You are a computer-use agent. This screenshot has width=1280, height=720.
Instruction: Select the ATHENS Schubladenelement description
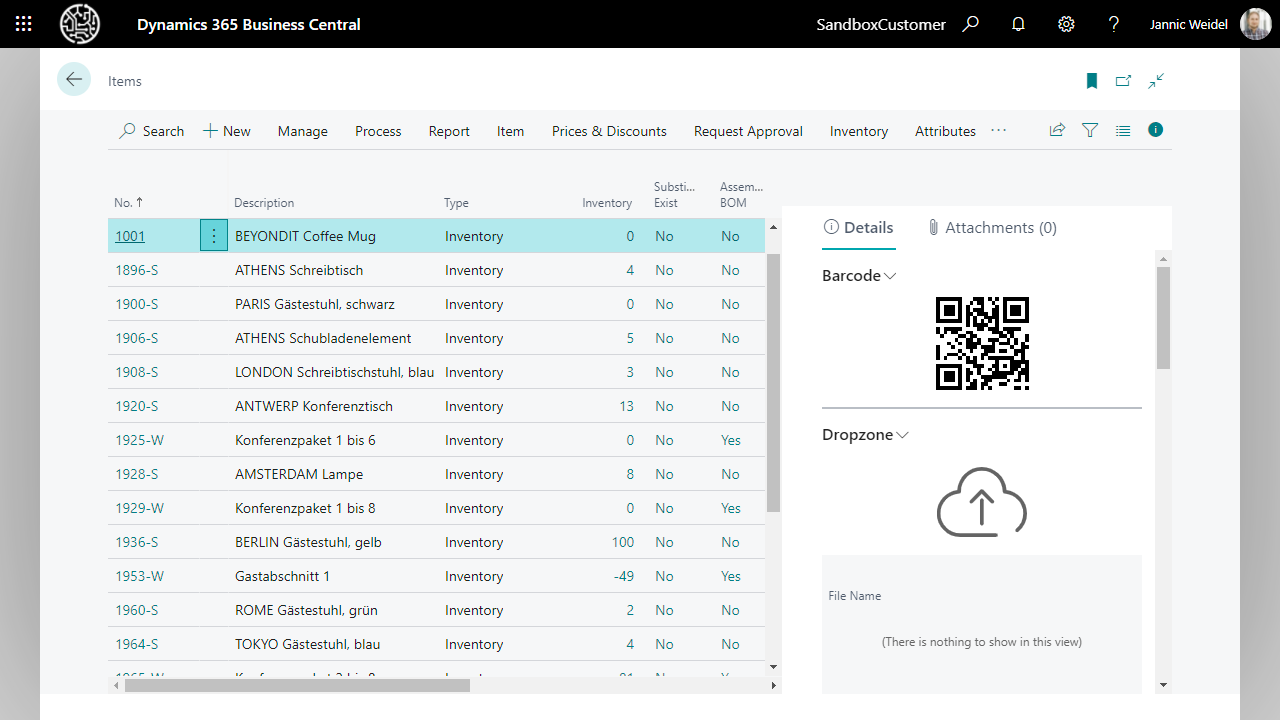[323, 338]
